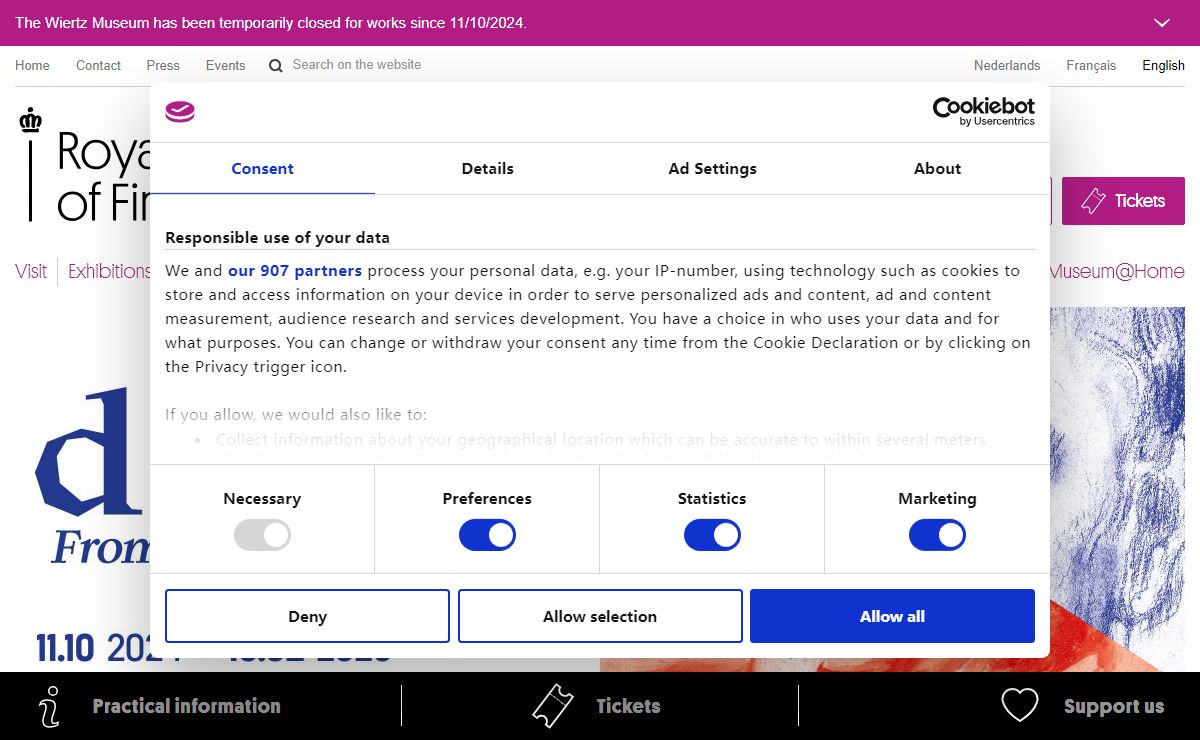Click the blue and red artwork thumbnail
The width and height of the screenshot is (1200, 740).
pyautogui.click(x=1118, y=489)
